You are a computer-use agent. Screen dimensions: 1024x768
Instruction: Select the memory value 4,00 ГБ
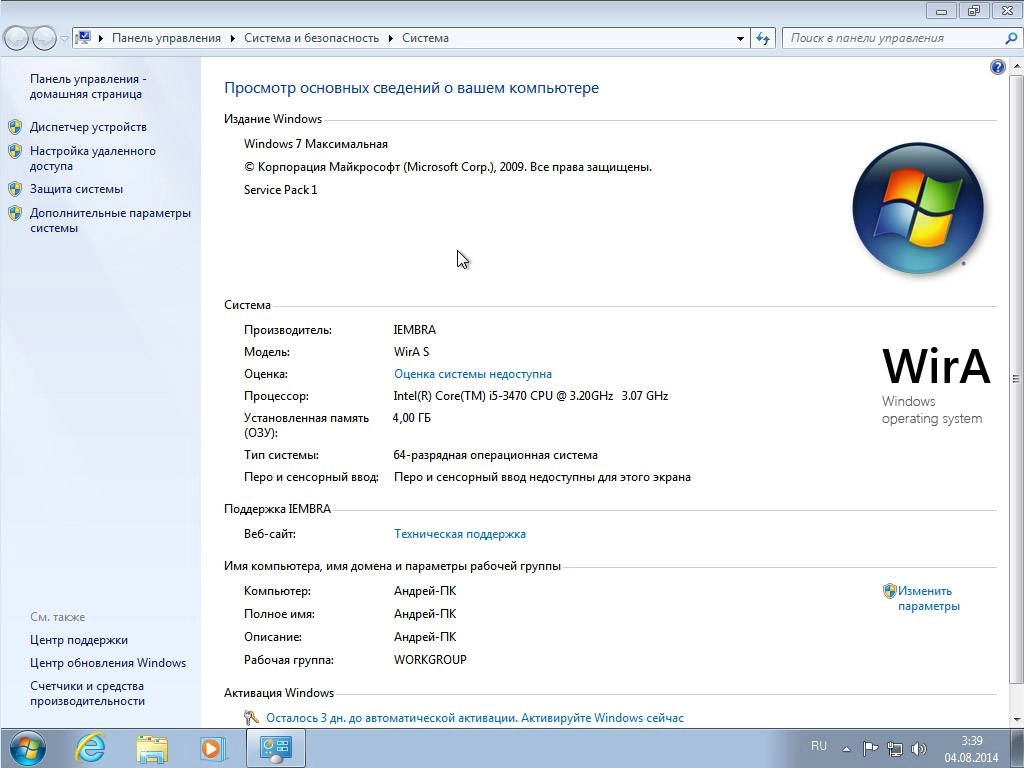(x=411, y=418)
